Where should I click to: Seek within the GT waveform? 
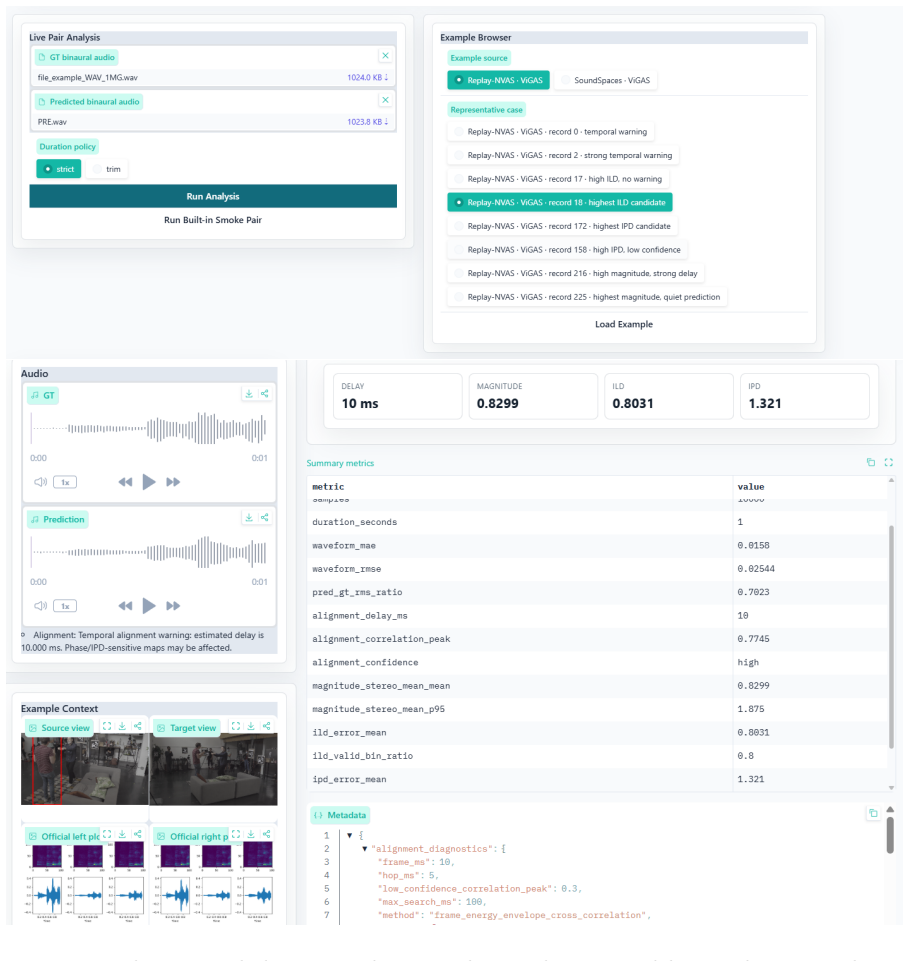pyautogui.click(x=148, y=429)
